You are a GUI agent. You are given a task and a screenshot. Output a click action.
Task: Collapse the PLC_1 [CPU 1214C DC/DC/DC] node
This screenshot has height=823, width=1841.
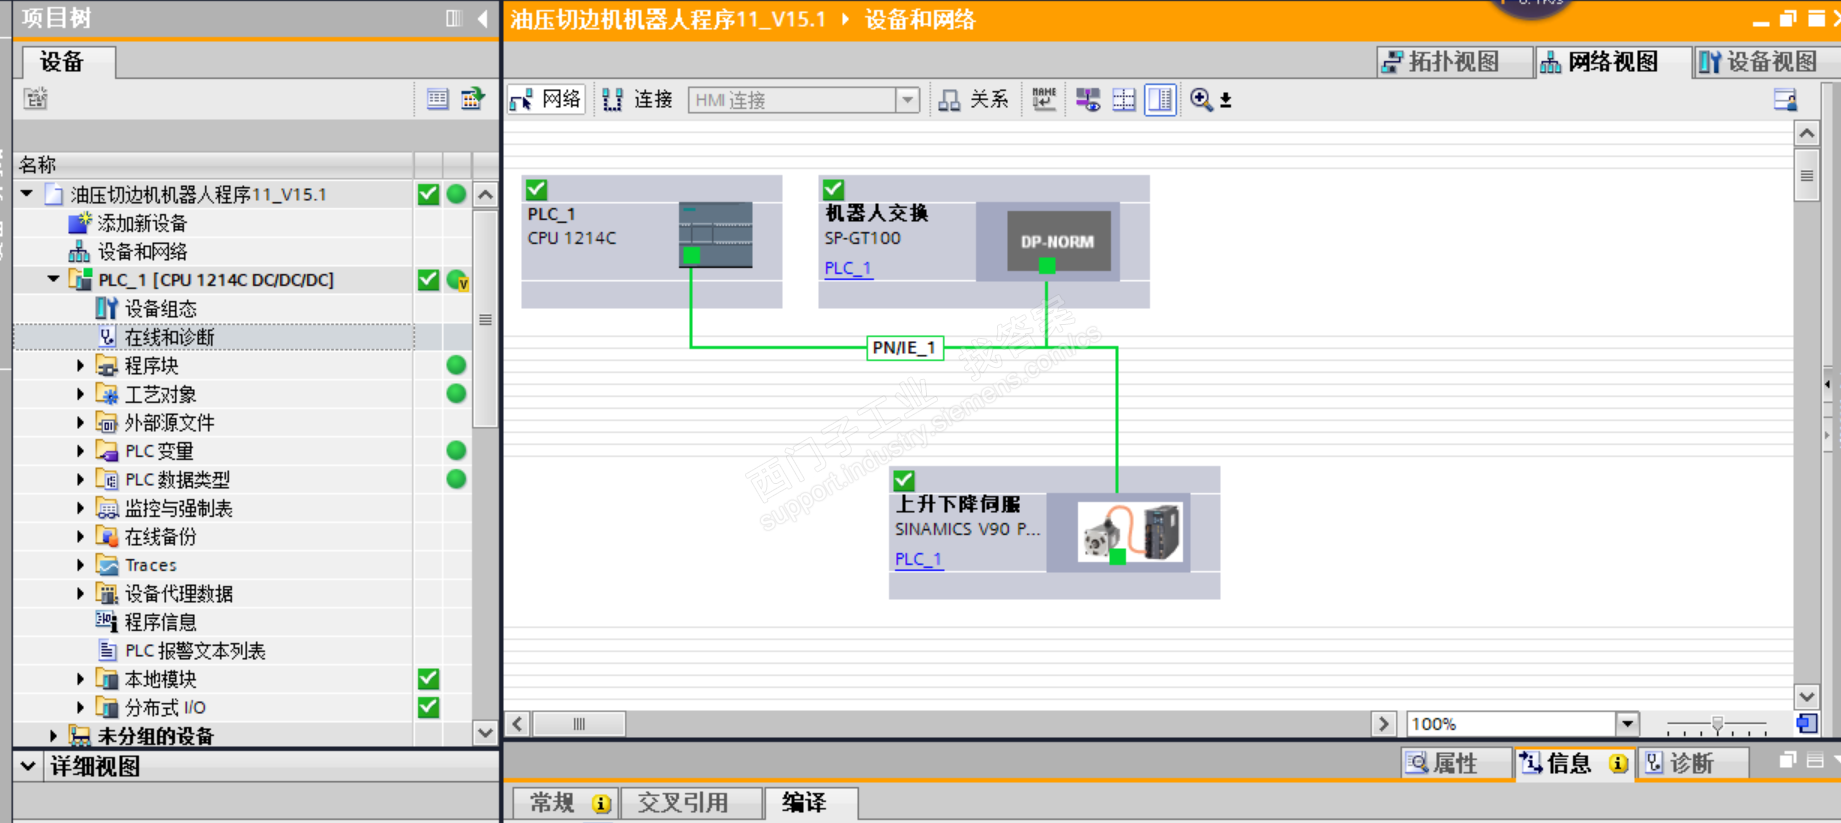(x=53, y=280)
